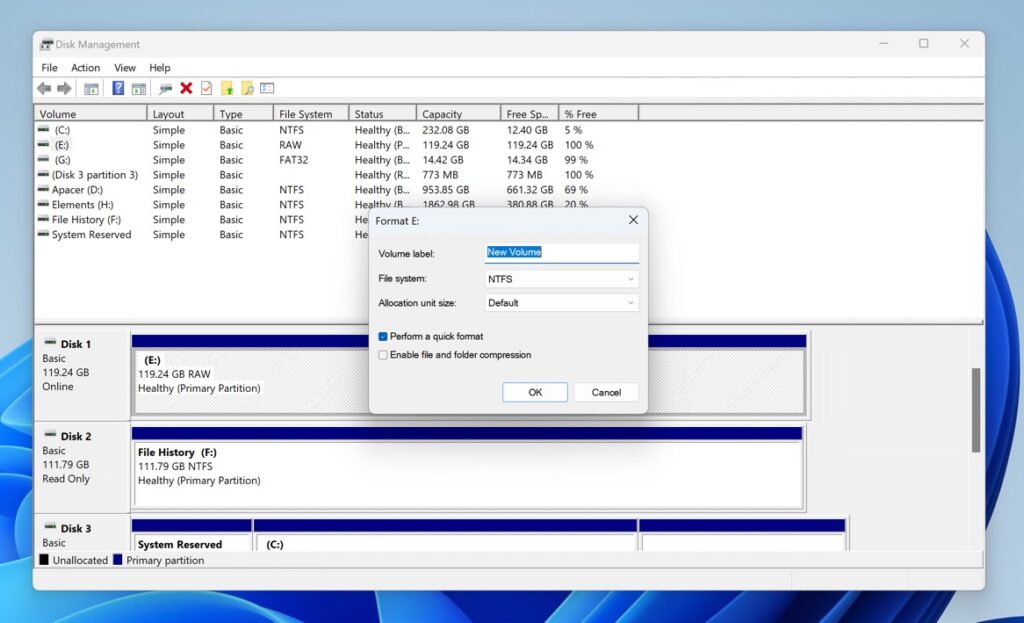Screen dimensions: 1024x623
Task: Open Help using the blue question mark icon
Action: (x=117, y=88)
